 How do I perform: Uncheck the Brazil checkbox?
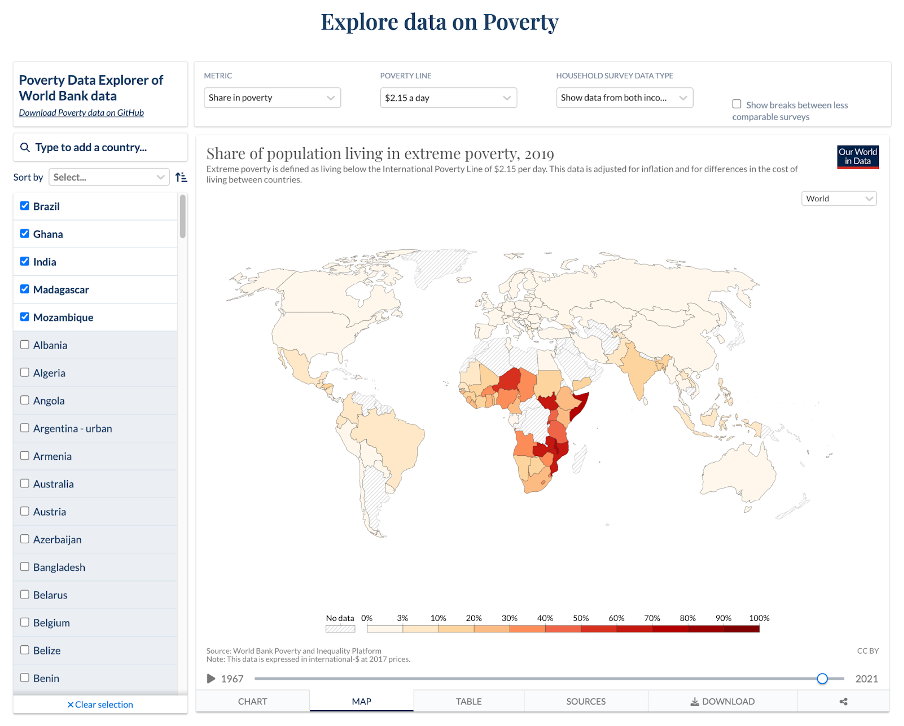coord(25,206)
